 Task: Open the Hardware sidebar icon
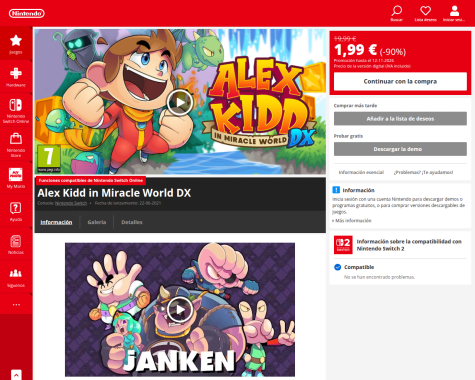[16, 73]
